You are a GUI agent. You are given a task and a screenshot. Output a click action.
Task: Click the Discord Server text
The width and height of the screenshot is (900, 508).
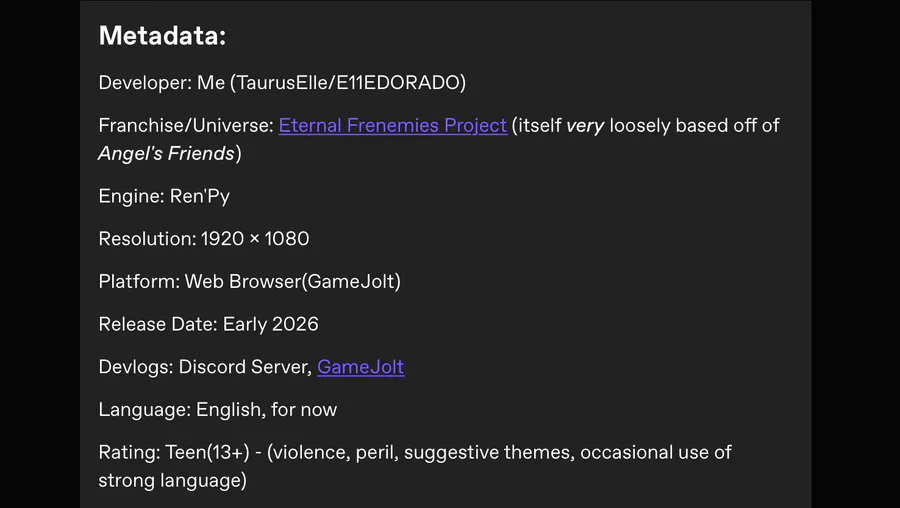[x=243, y=367]
